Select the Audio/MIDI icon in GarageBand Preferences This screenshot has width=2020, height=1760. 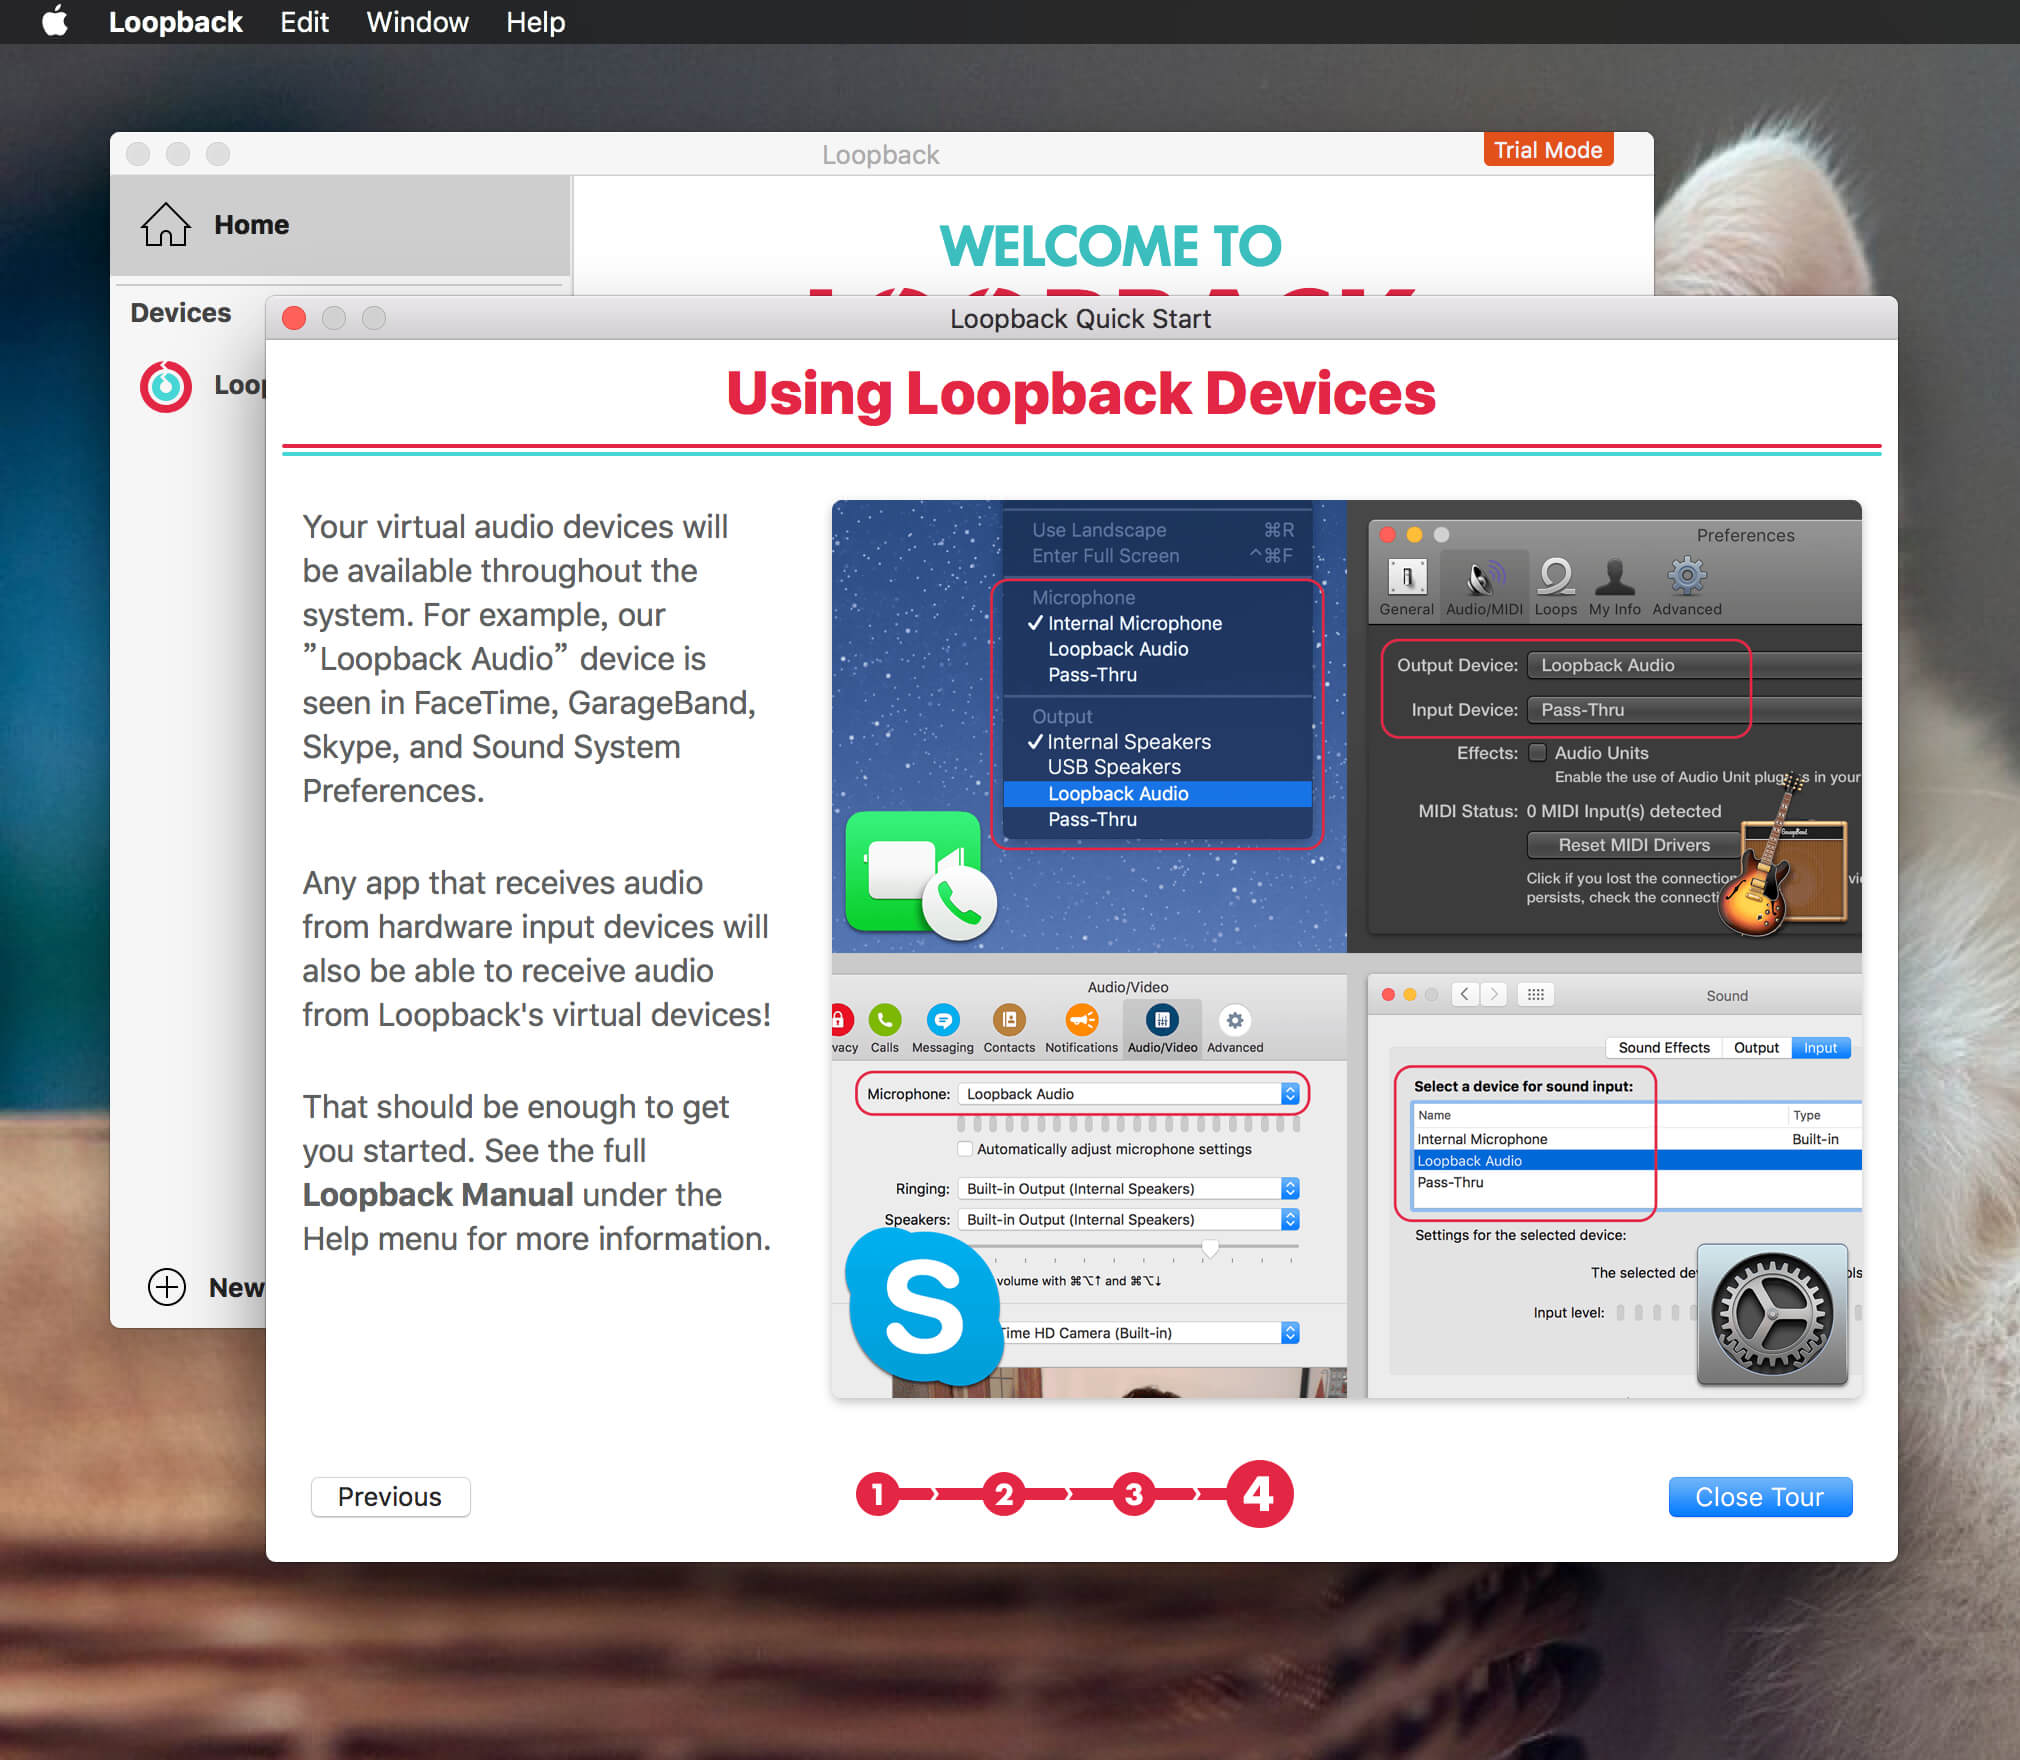coord(1484,587)
